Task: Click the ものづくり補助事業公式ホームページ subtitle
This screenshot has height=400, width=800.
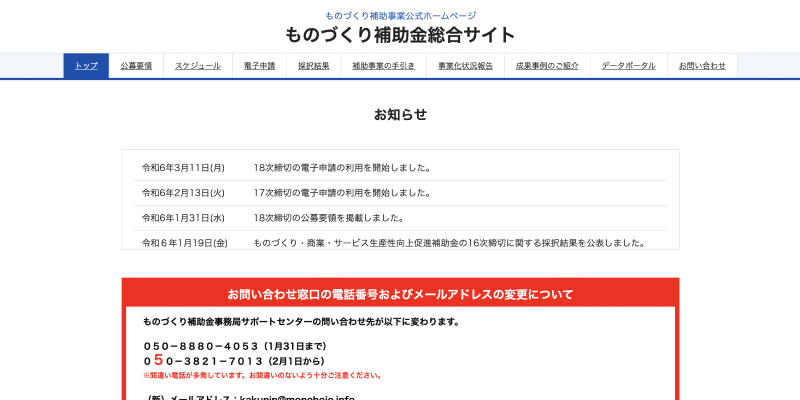Action: pyautogui.click(x=401, y=16)
